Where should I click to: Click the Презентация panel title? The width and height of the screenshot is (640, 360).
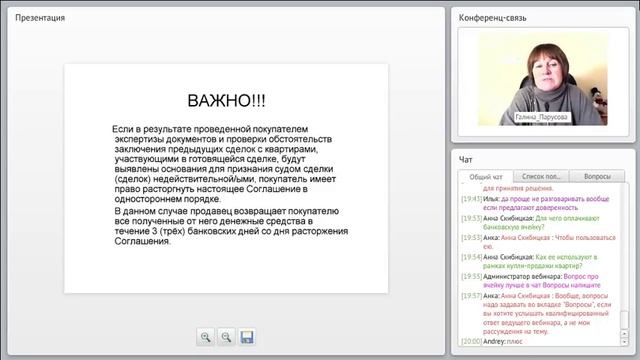pyautogui.click(x=40, y=18)
